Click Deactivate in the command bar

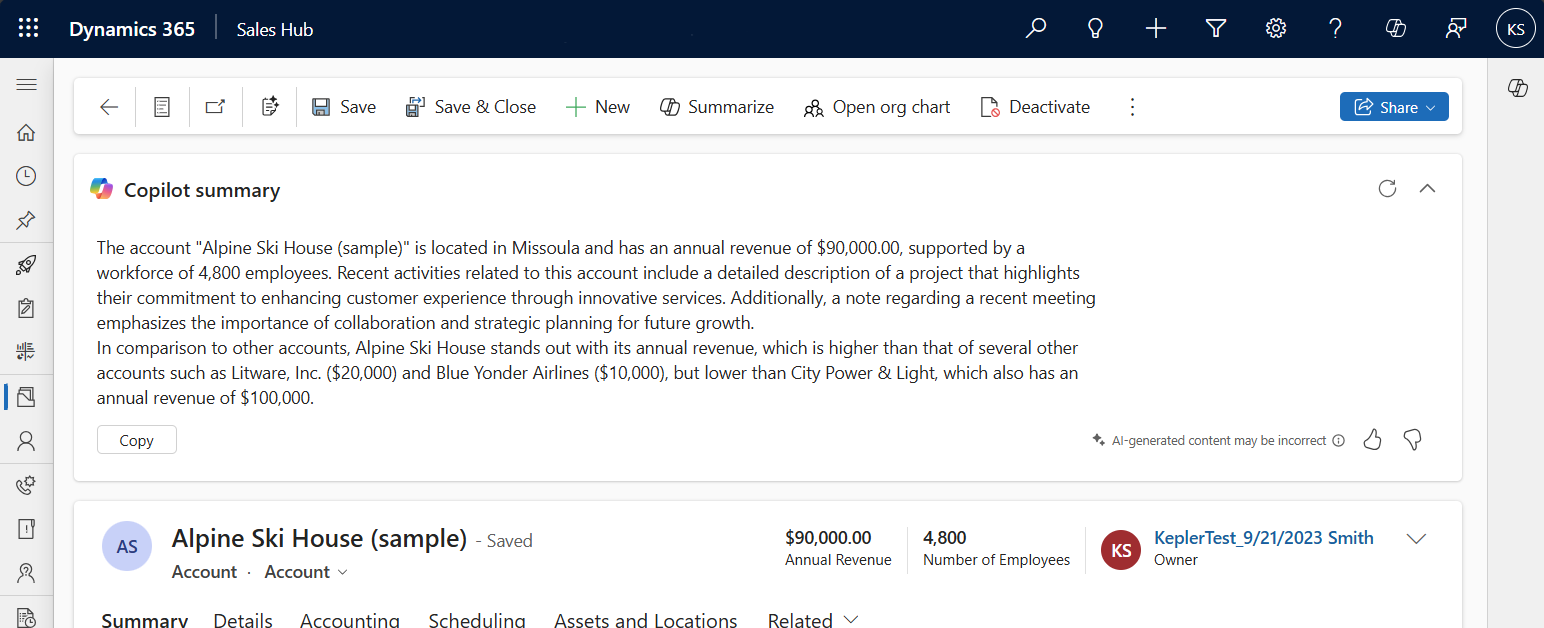tap(1034, 107)
